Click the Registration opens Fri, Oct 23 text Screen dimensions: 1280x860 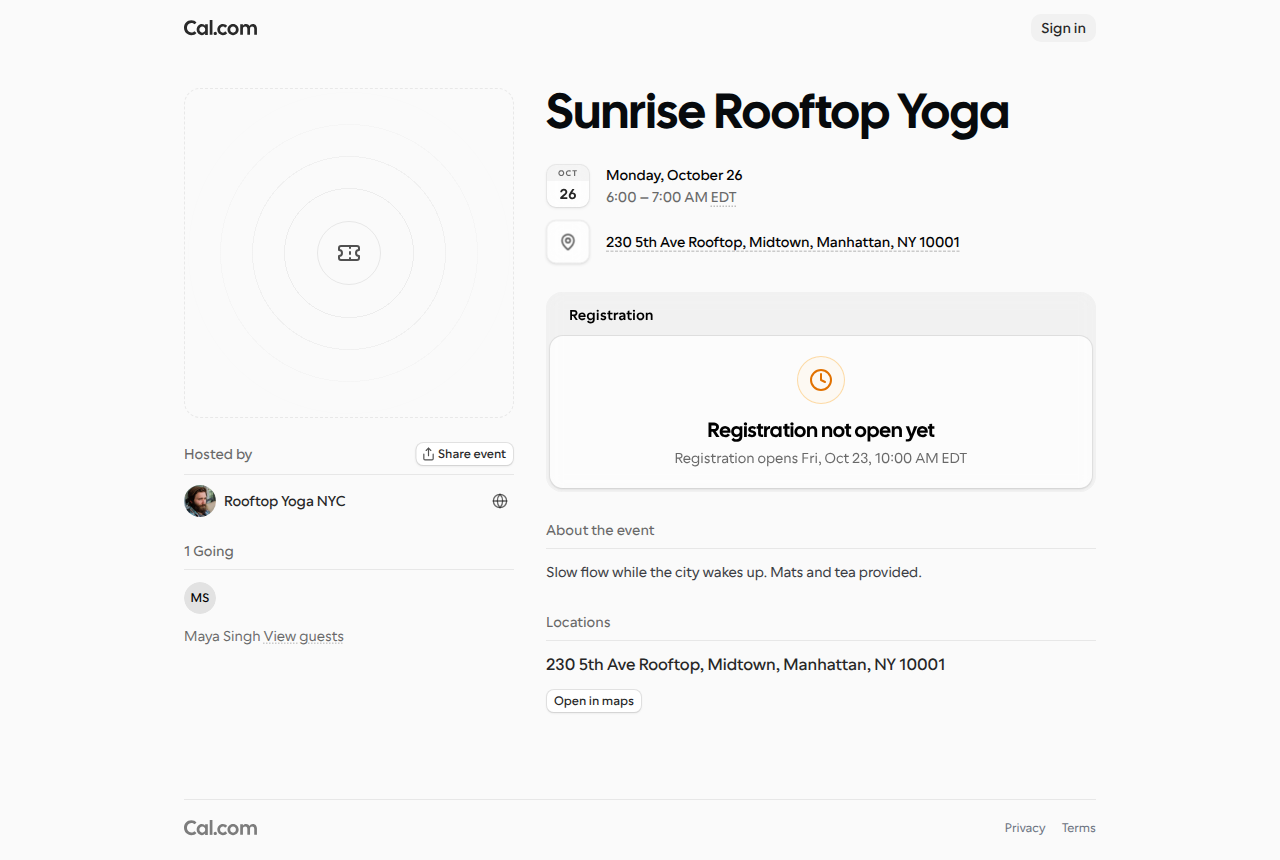[821, 458]
